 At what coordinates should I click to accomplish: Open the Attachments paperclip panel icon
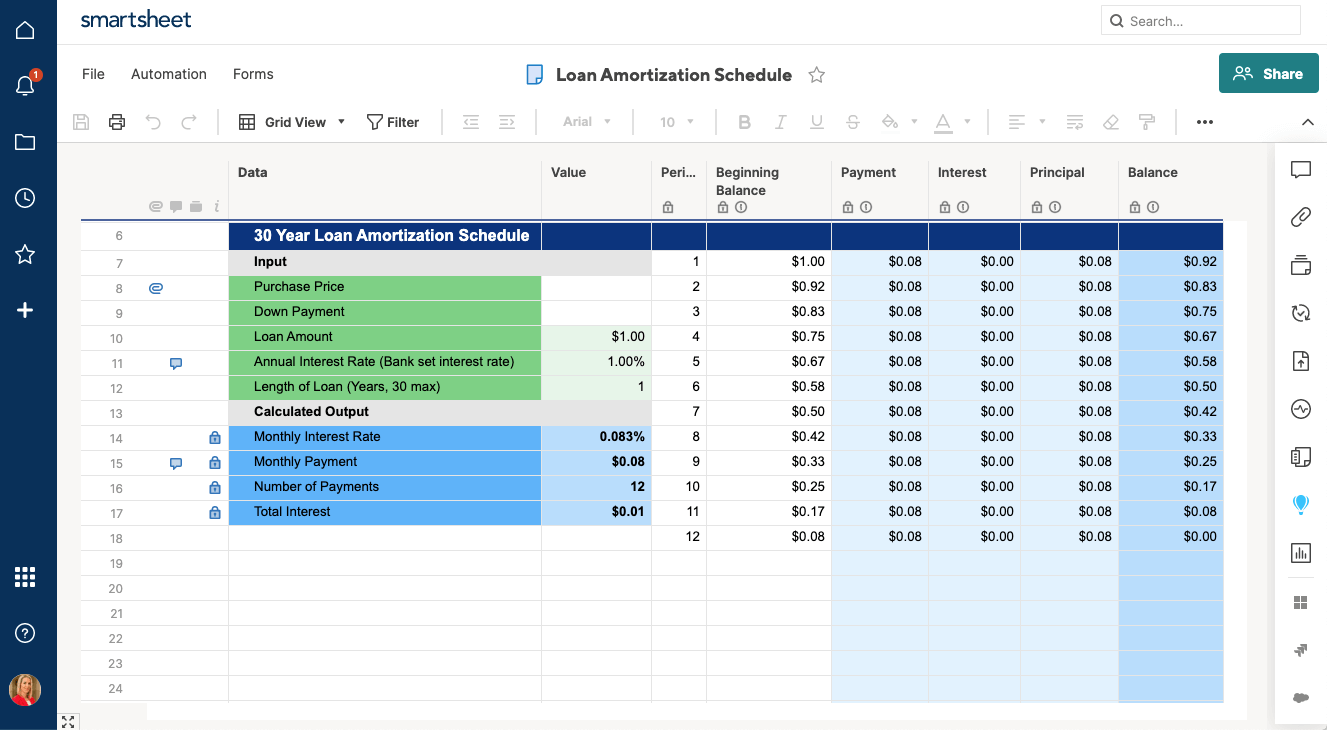point(1300,217)
